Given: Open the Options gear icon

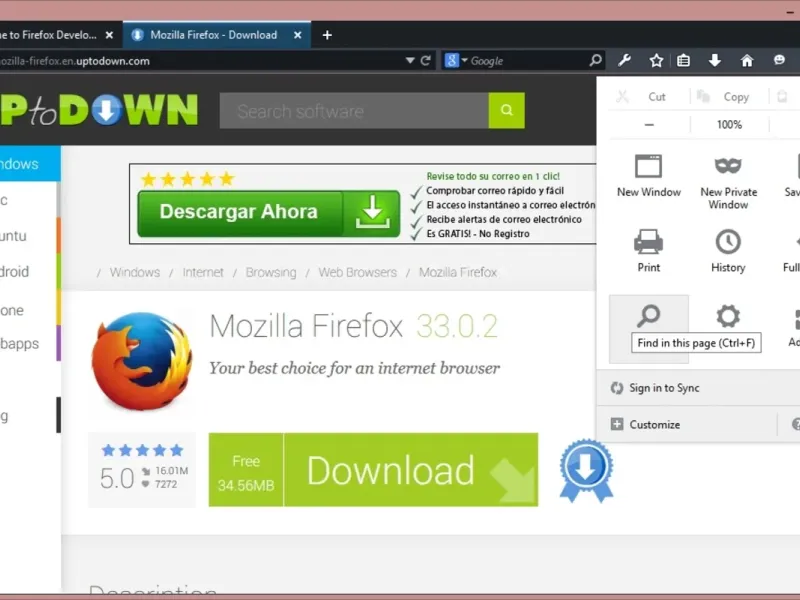Looking at the screenshot, I should coord(728,317).
